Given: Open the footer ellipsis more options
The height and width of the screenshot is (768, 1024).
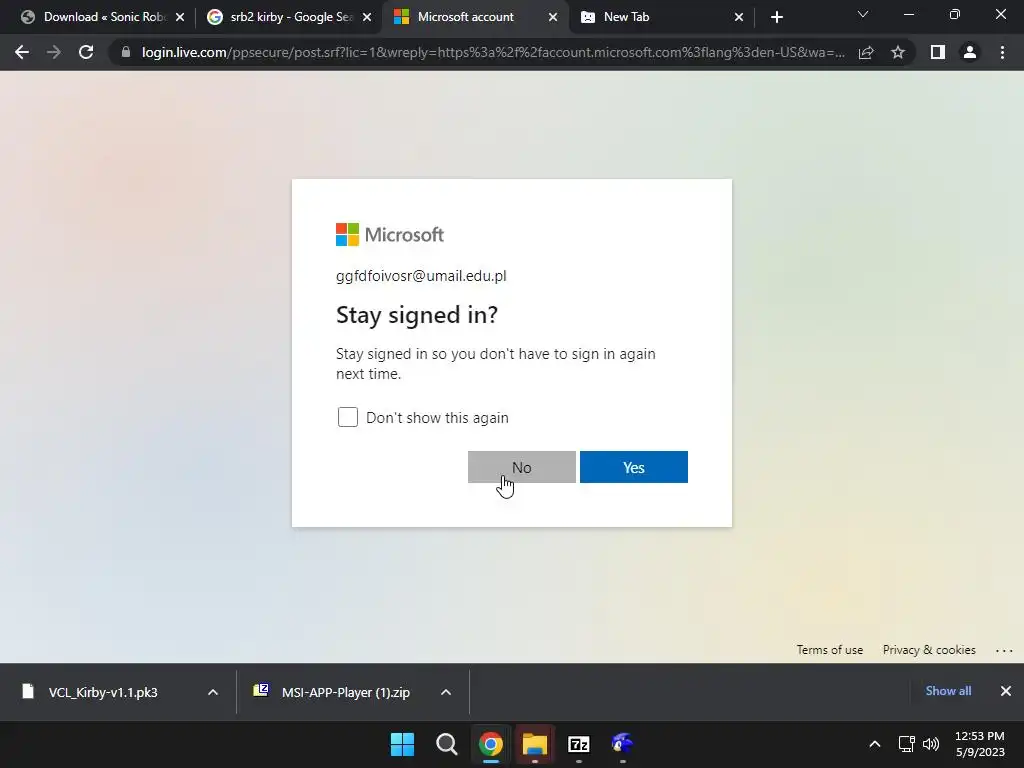Looking at the screenshot, I should [1004, 650].
